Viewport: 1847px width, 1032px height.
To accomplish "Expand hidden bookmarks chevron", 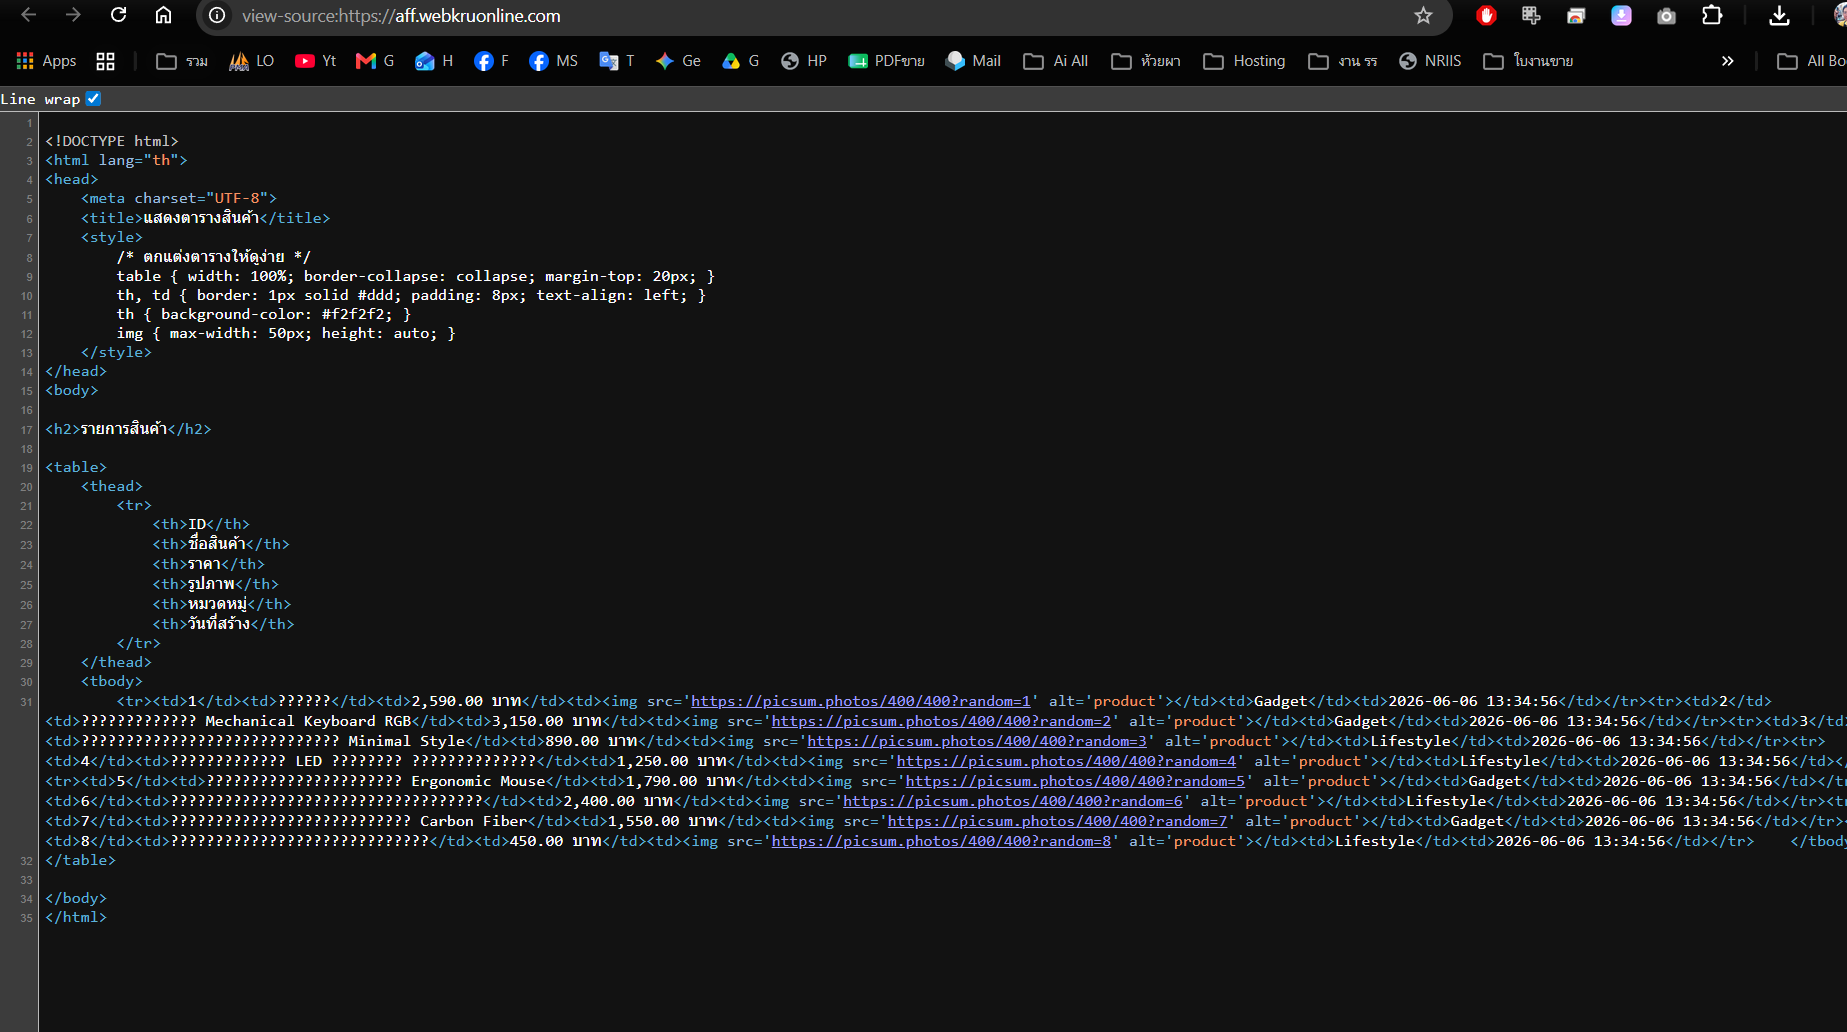I will click(x=1727, y=61).
